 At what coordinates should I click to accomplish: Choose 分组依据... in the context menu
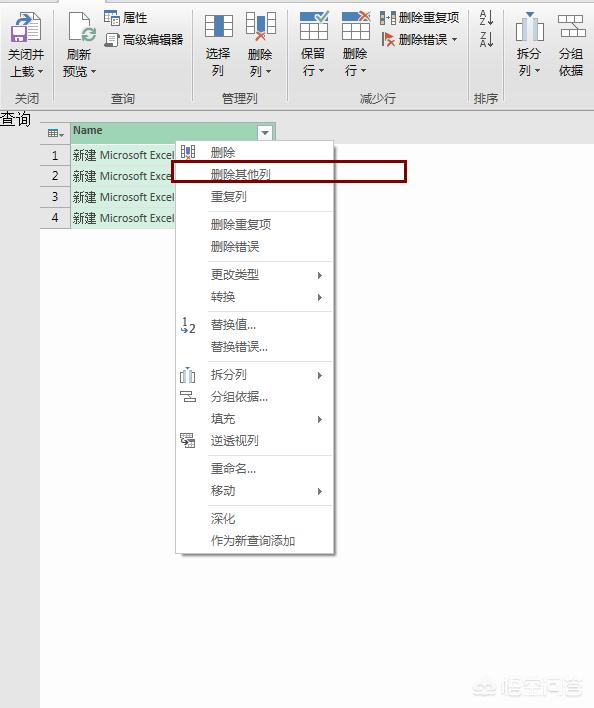click(x=255, y=397)
